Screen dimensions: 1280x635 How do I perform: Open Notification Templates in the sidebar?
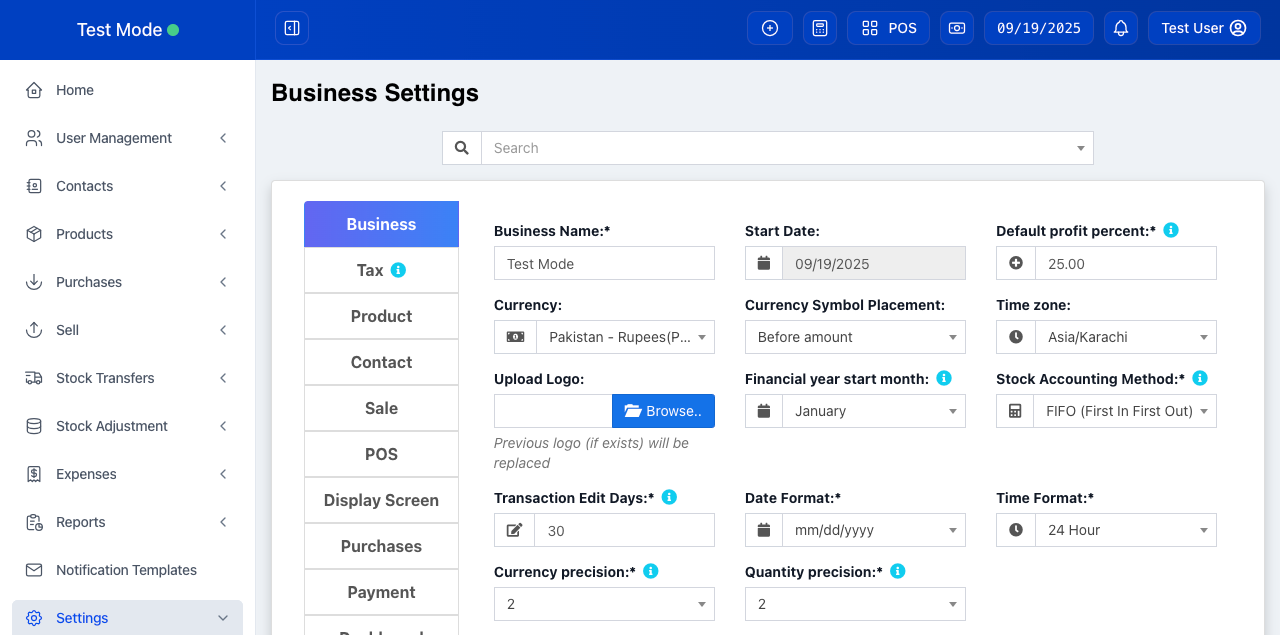coord(126,570)
